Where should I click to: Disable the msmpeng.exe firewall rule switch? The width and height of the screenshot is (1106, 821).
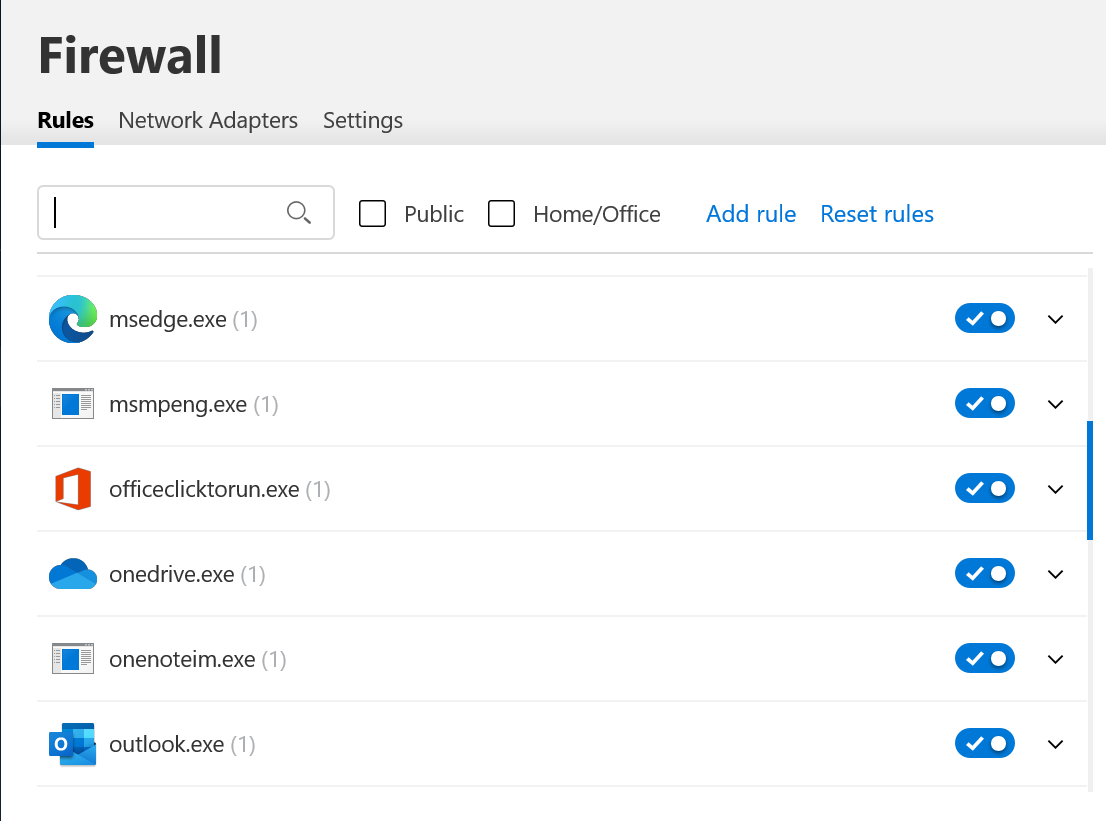point(985,403)
